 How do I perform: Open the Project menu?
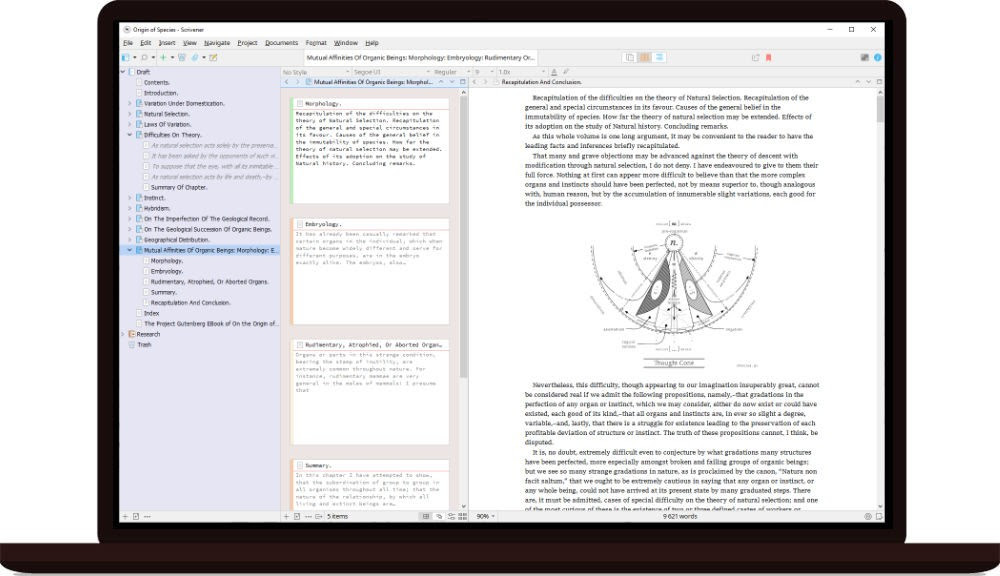tap(247, 43)
